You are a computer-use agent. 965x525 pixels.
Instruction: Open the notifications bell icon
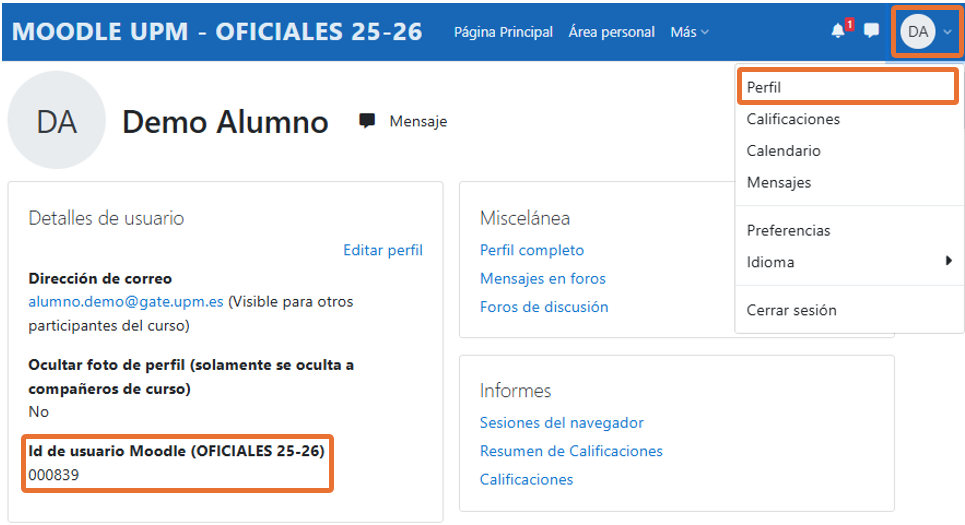tap(838, 31)
